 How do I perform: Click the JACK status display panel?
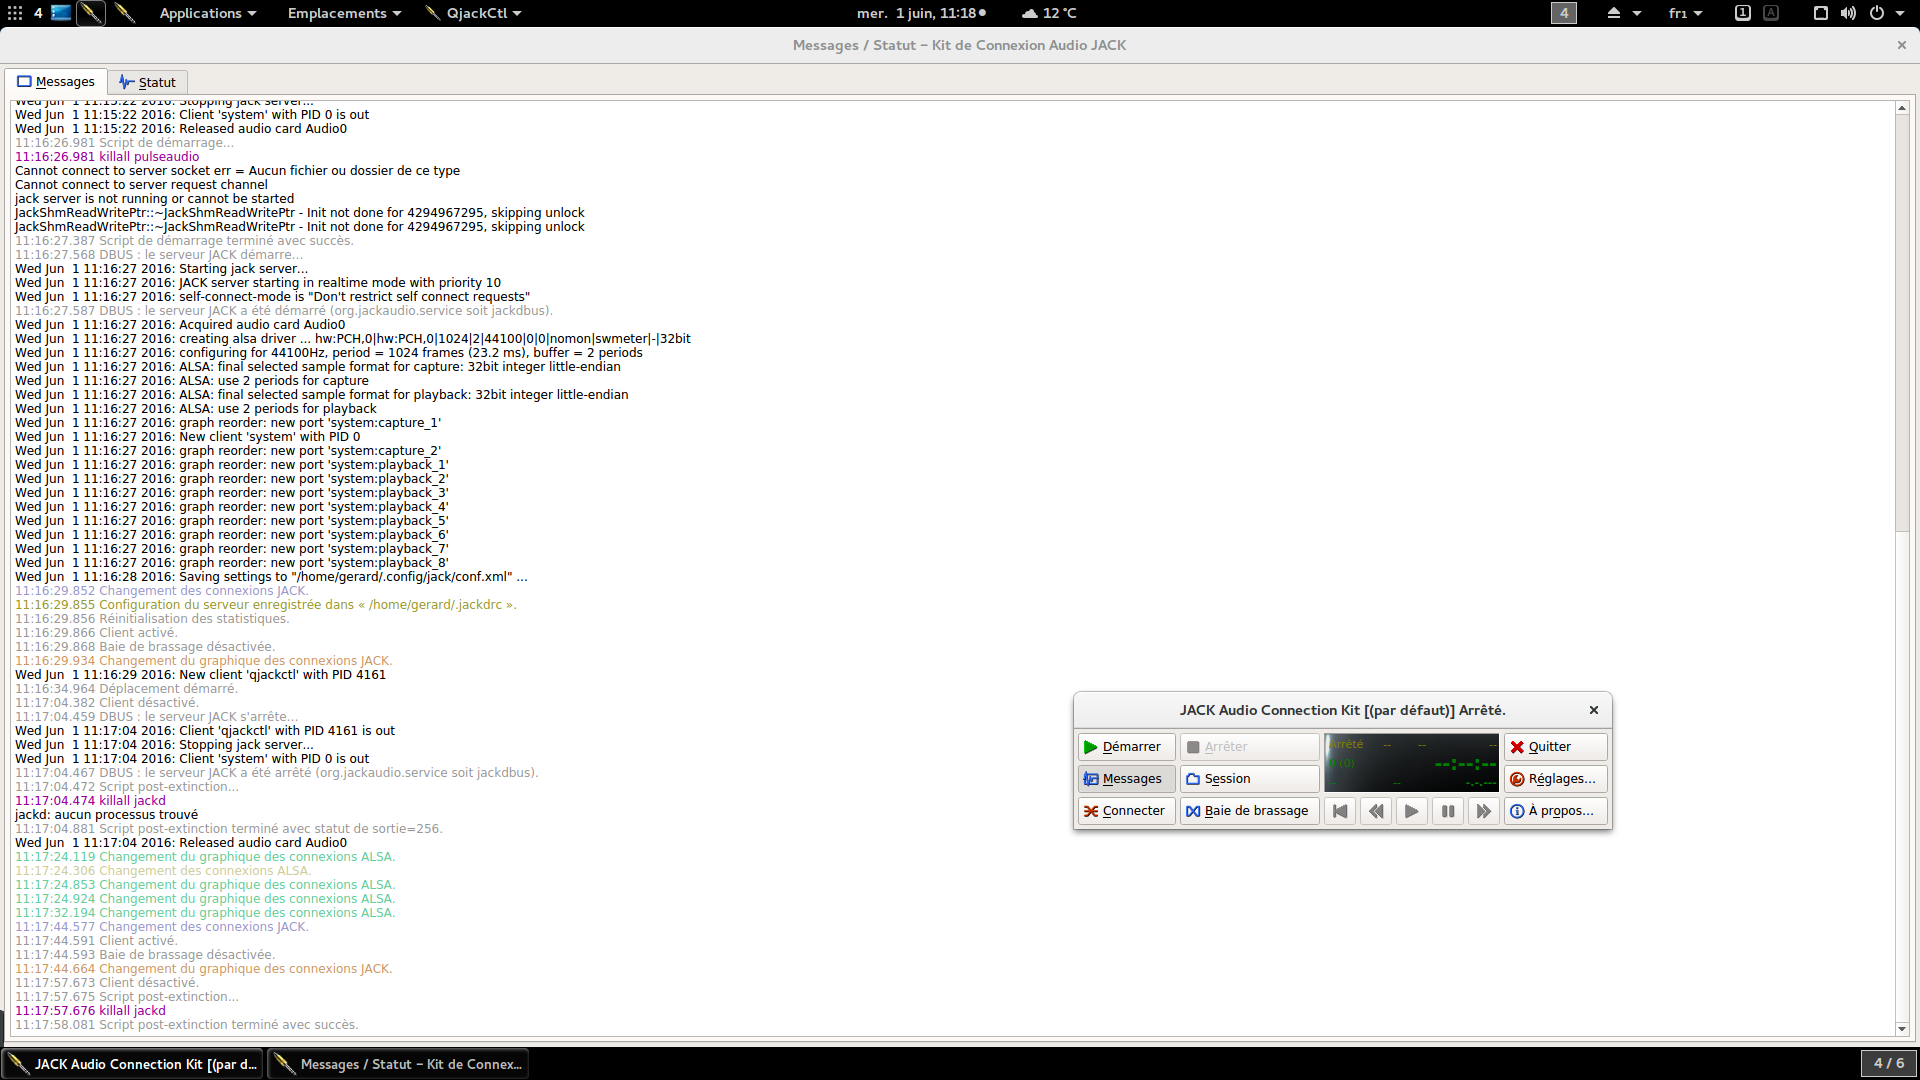(1411, 763)
